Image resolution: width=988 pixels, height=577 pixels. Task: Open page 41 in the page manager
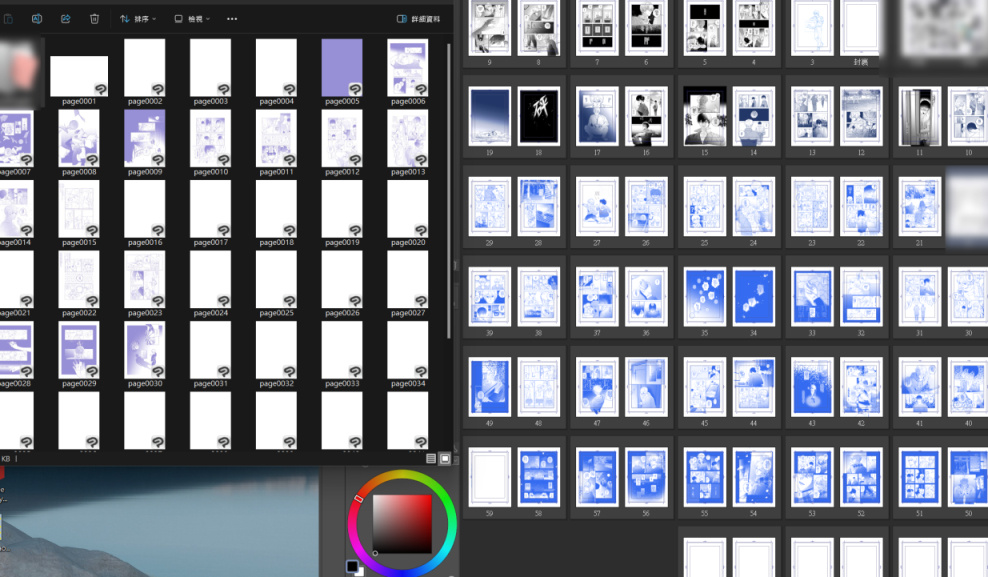920,387
